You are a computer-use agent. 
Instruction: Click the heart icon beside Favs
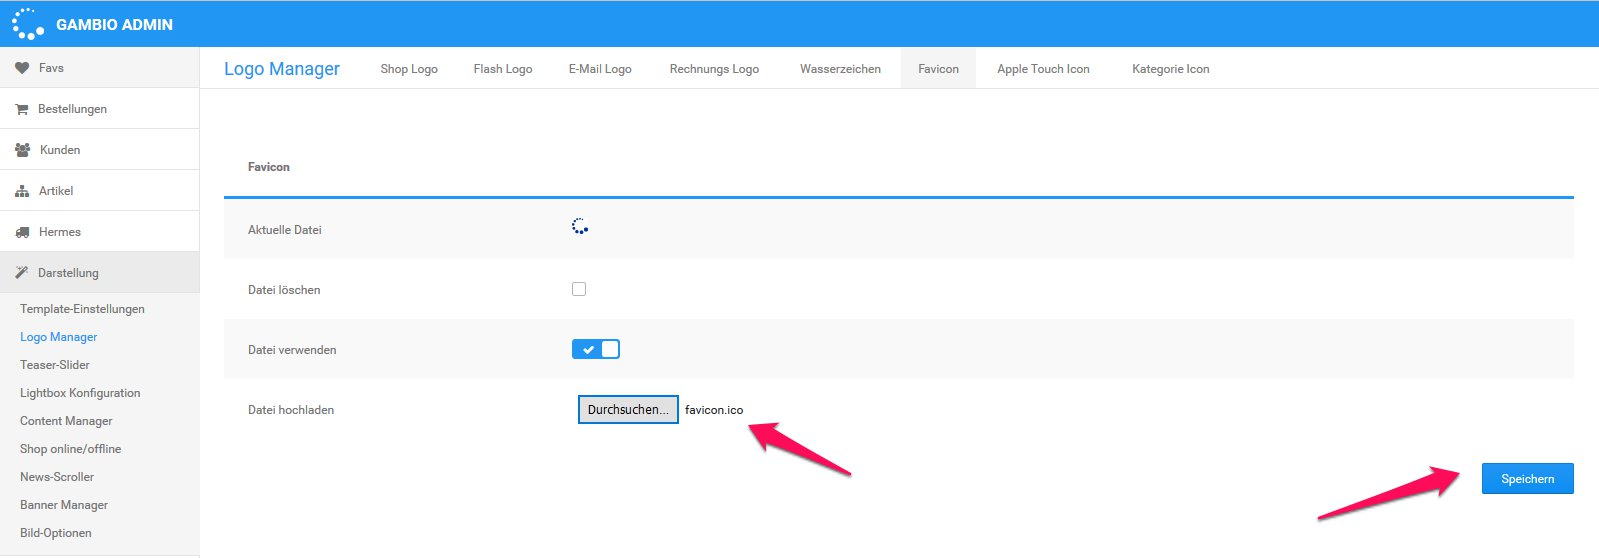point(22,68)
